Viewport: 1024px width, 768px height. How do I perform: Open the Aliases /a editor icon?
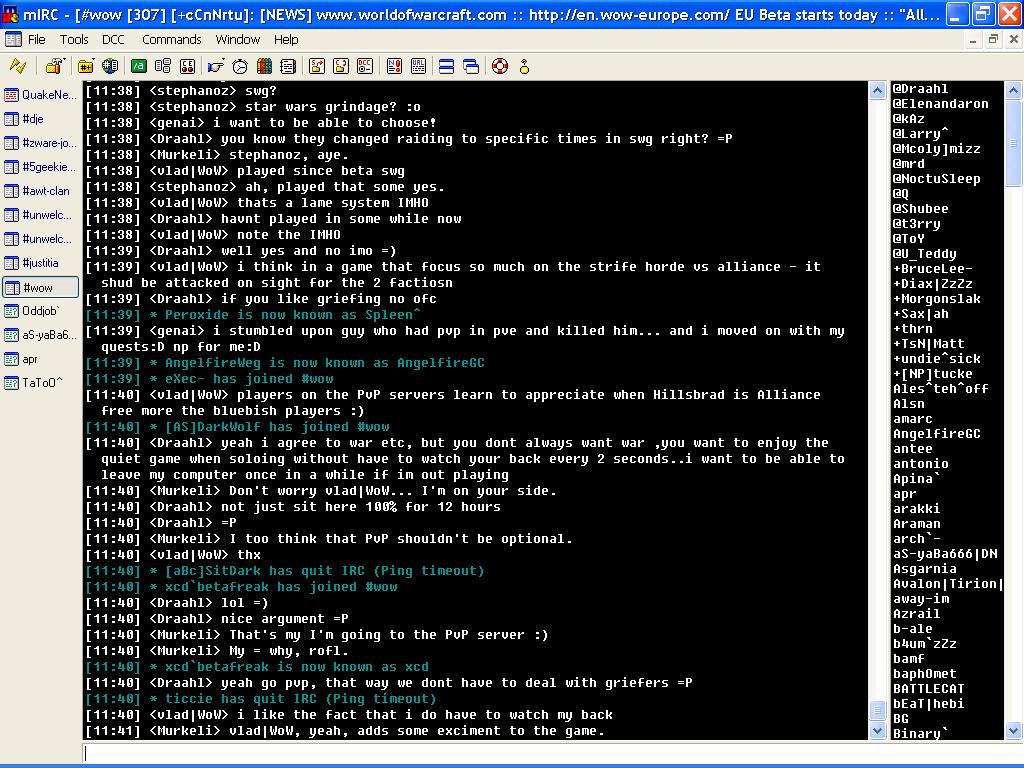pos(138,66)
